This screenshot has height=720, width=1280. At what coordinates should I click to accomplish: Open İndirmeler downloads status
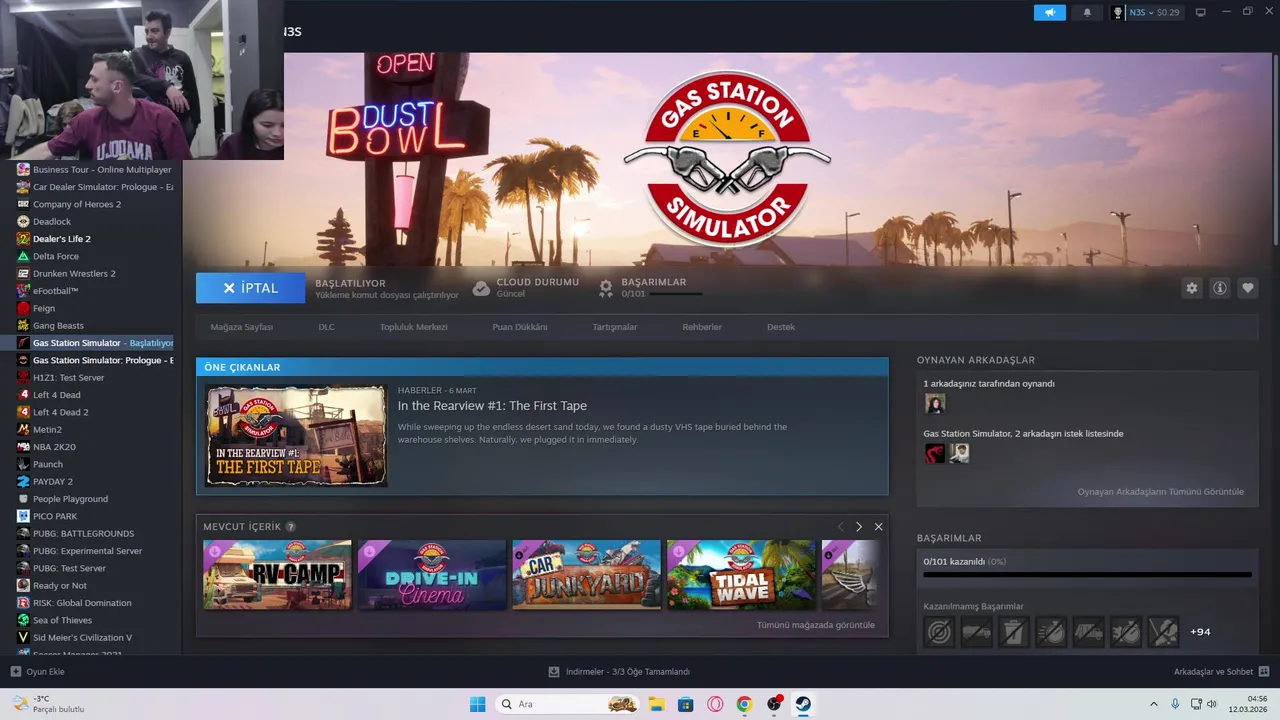coord(619,672)
